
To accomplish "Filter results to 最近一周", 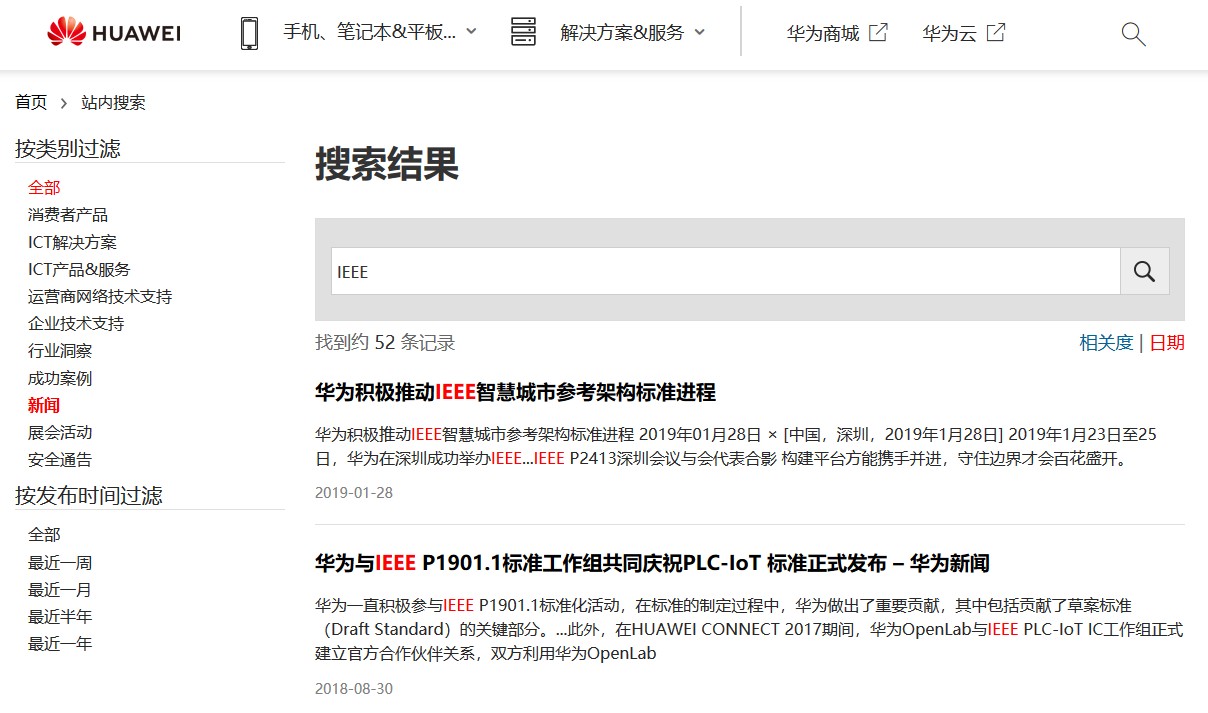I will (x=60, y=563).
